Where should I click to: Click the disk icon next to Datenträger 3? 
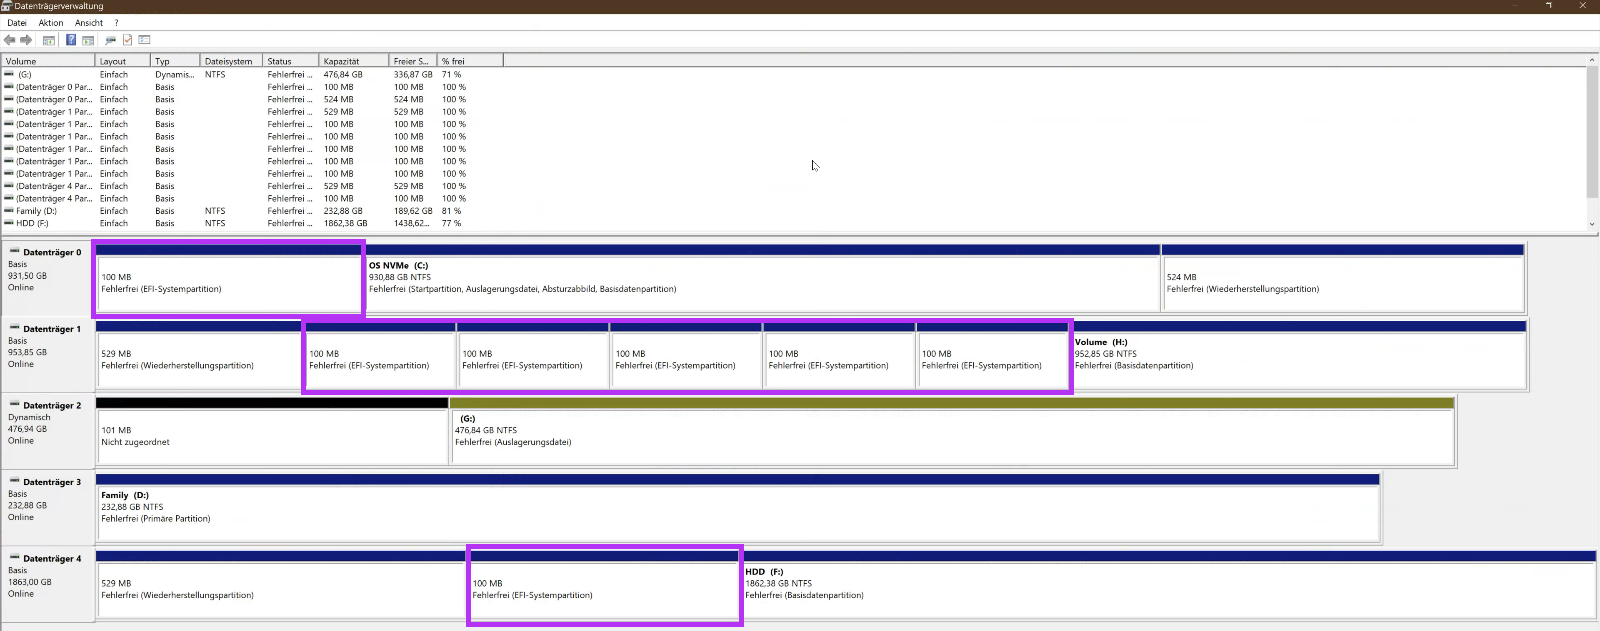15,481
